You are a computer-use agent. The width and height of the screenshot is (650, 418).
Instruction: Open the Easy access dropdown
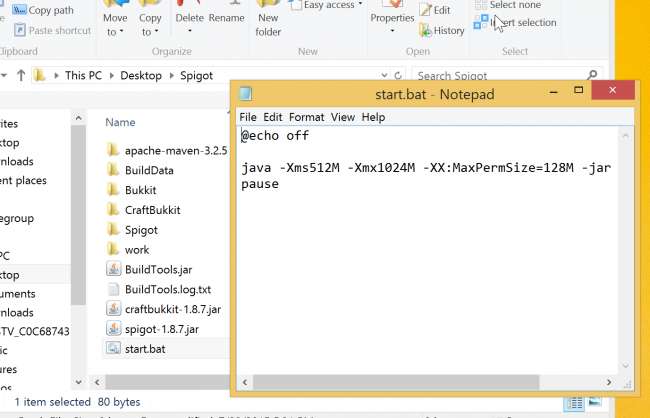click(327, 5)
